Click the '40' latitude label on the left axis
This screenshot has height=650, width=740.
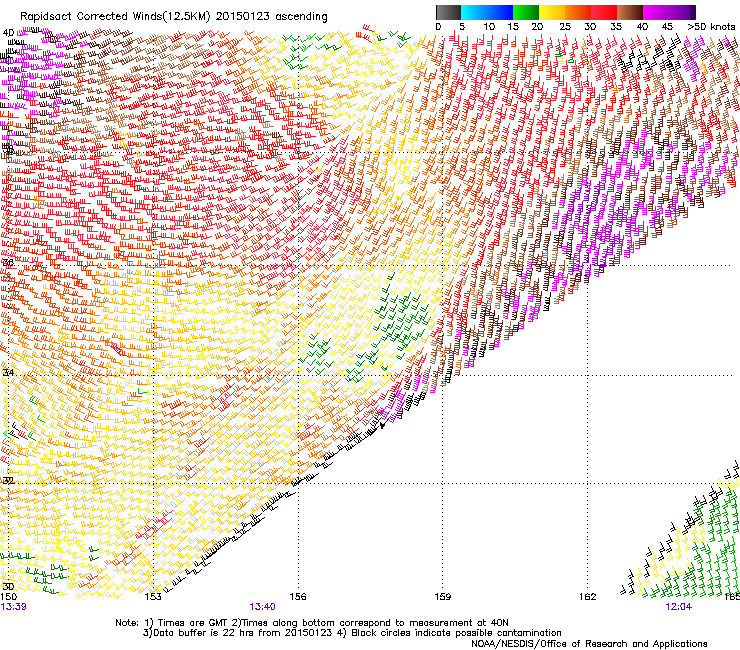click(x=8, y=33)
